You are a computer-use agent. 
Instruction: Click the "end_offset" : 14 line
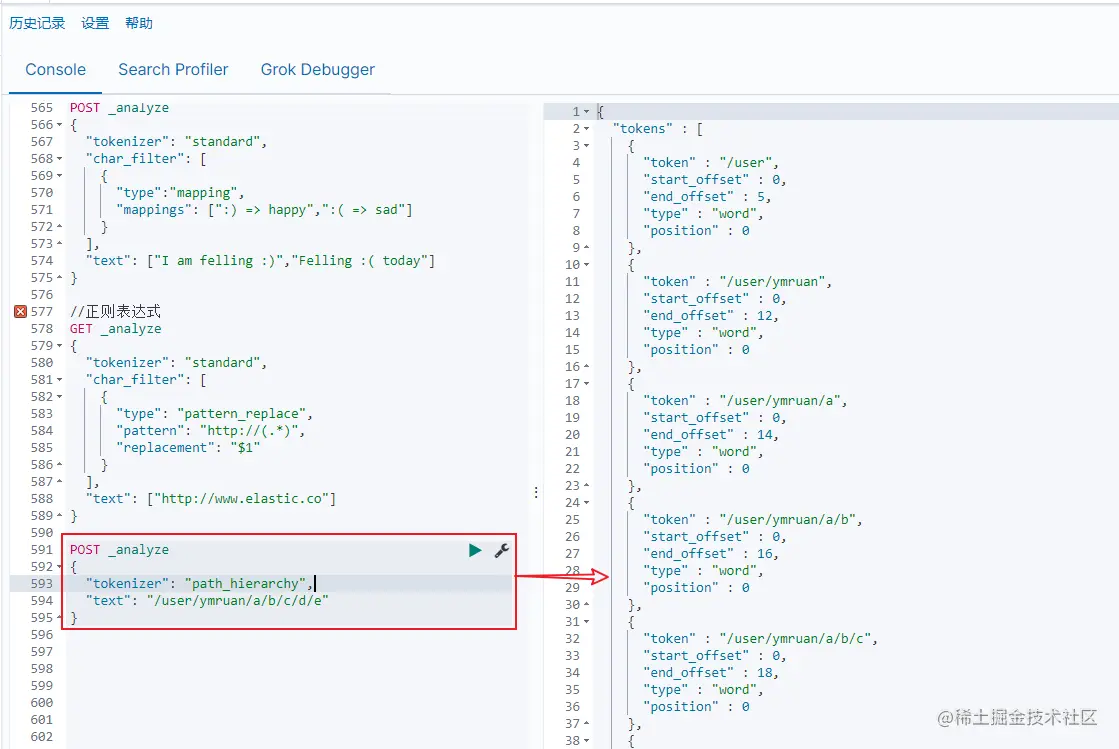click(x=711, y=435)
